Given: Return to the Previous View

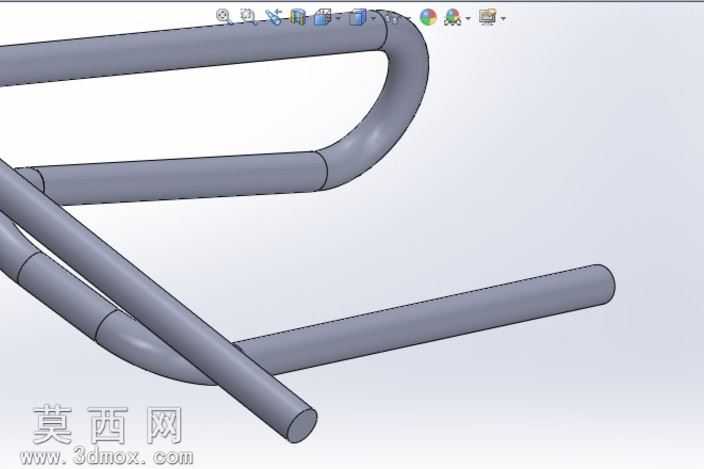Looking at the screenshot, I should click(x=273, y=17).
